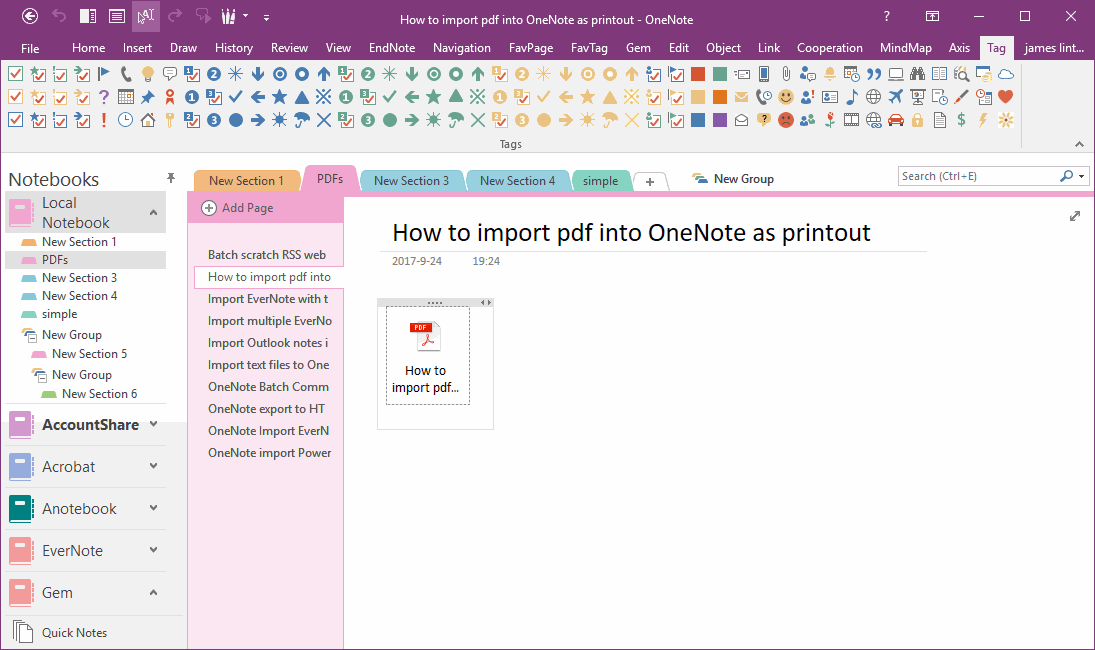Image resolution: width=1095 pixels, height=650 pixels.
Task: Apply the house tag
Action: tap(147, 120)
